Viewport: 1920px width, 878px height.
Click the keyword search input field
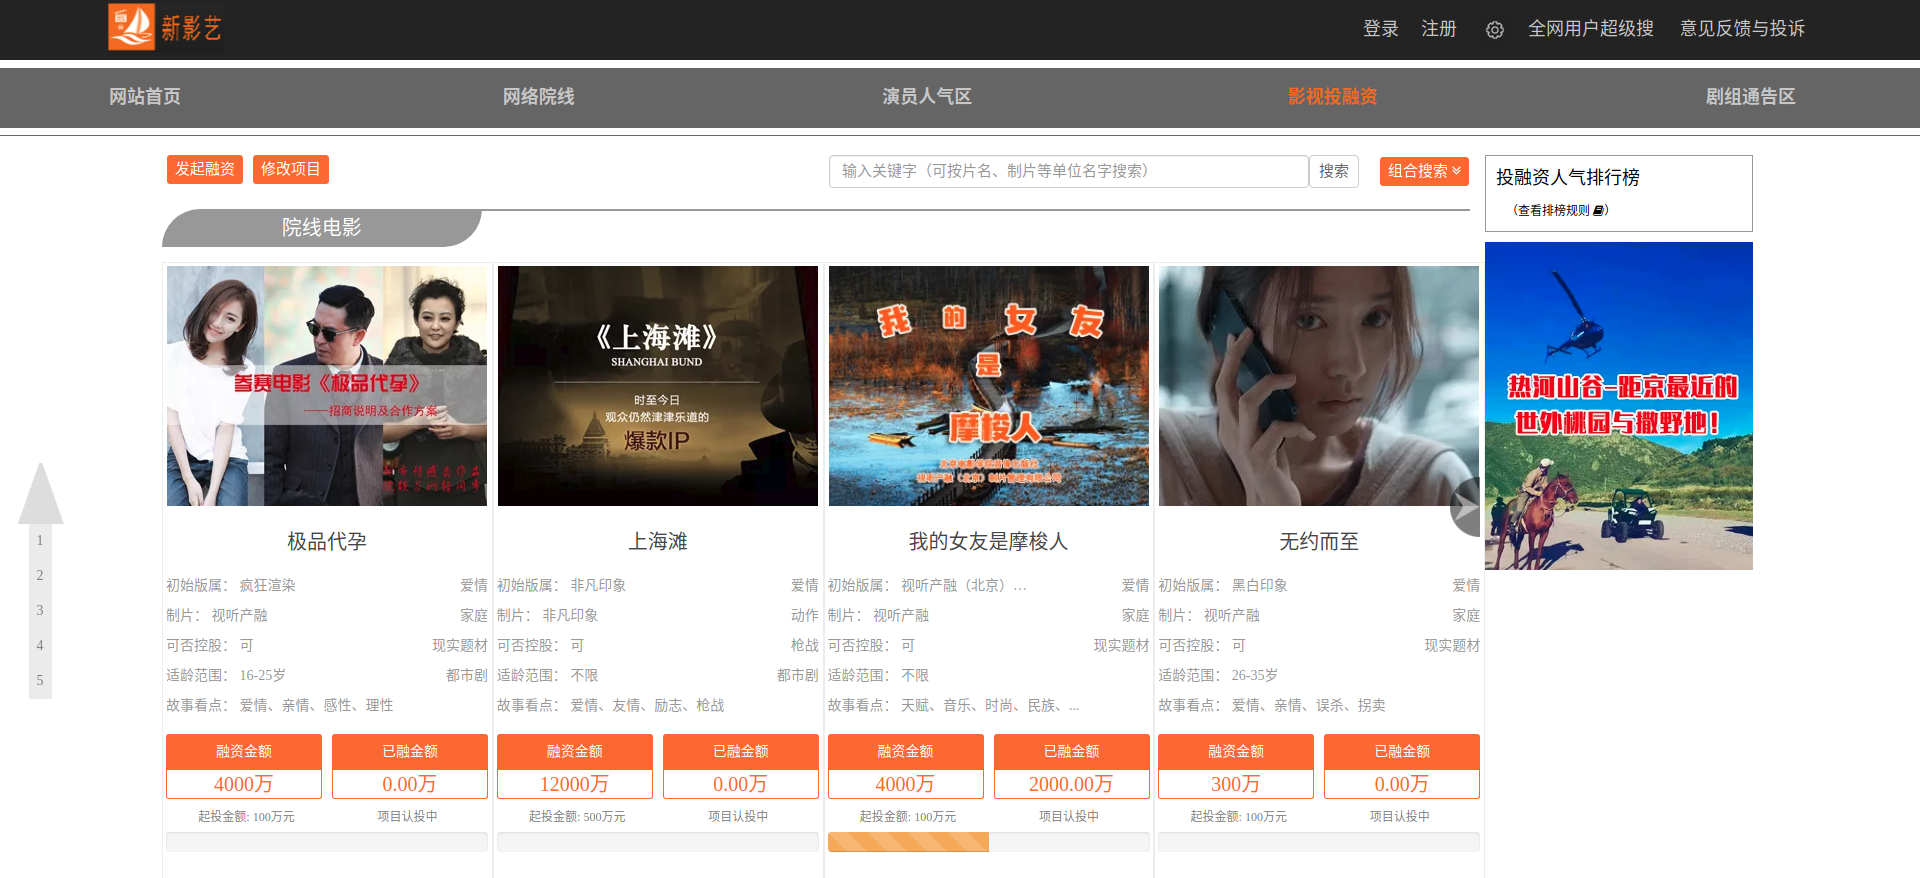1068,171
